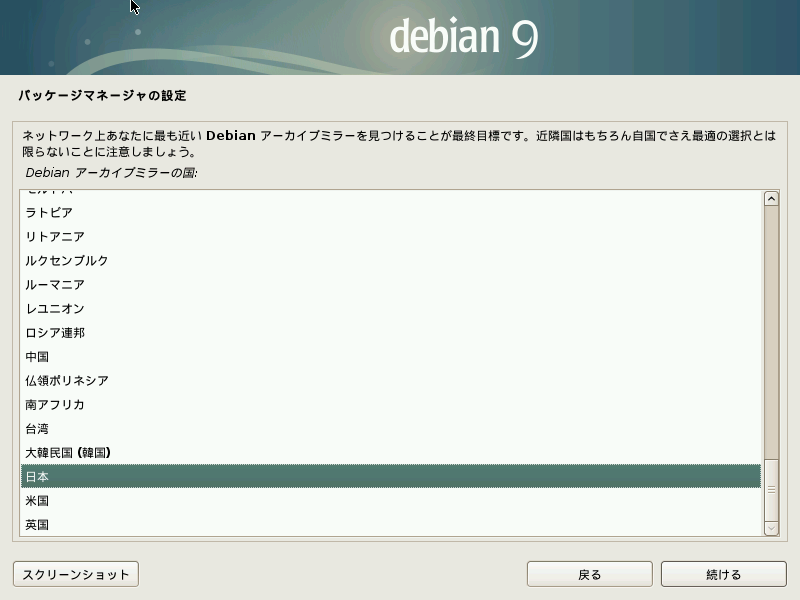This screenshot has height=600, width=800.
Task: Select レユニオン list entry
Action: (x=391, y=308)
